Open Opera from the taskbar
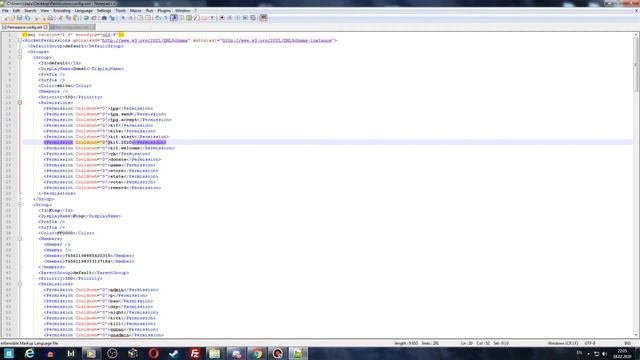 153,353
